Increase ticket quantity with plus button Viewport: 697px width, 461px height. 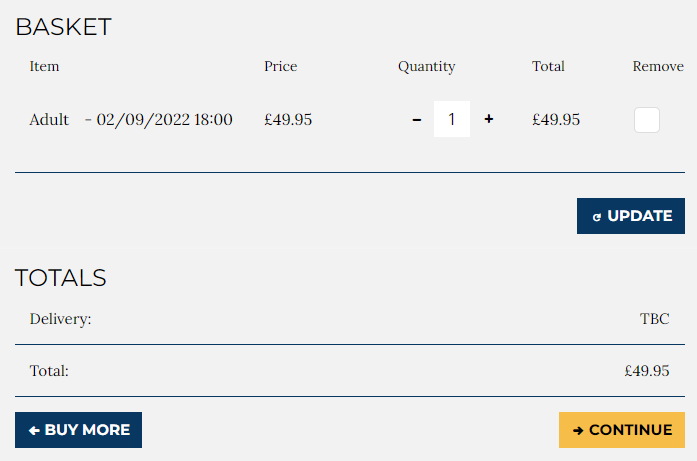click(489, 119)
